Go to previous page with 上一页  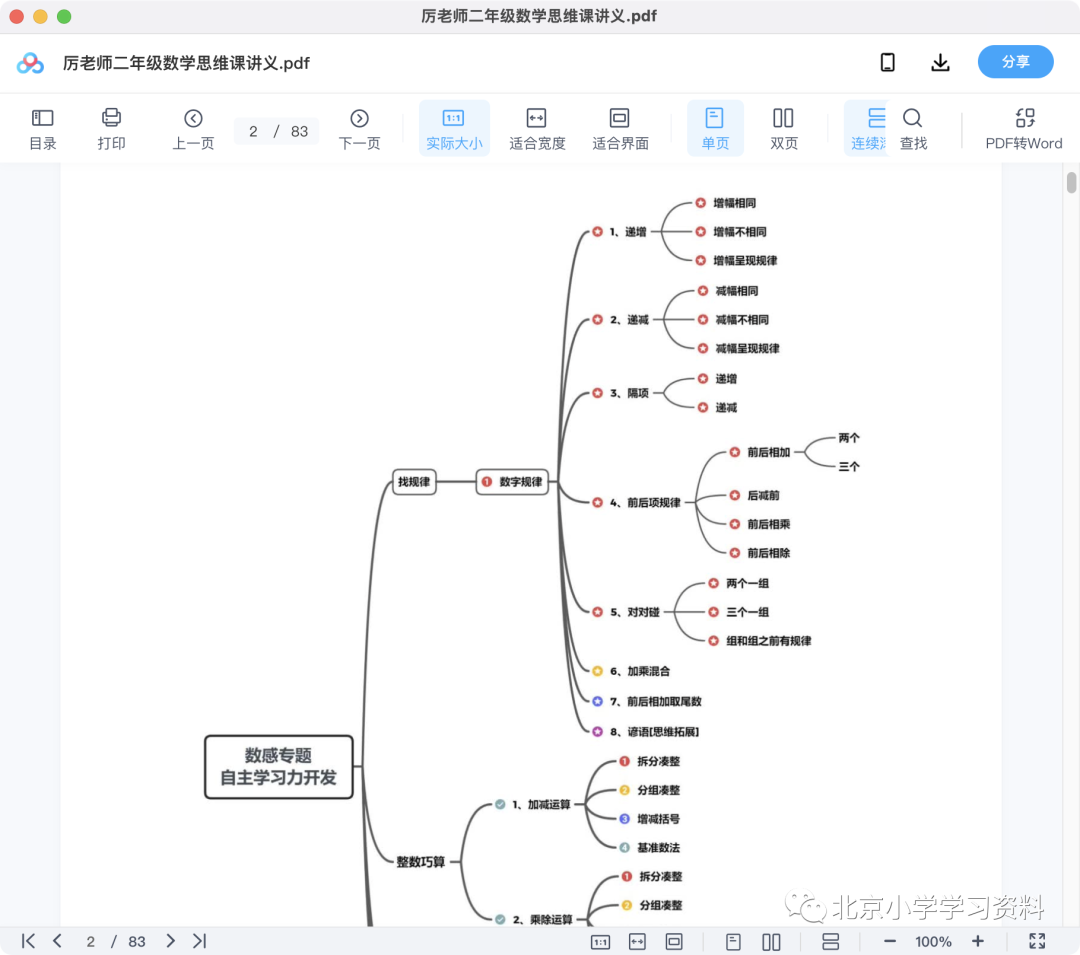tap(193, 129)
